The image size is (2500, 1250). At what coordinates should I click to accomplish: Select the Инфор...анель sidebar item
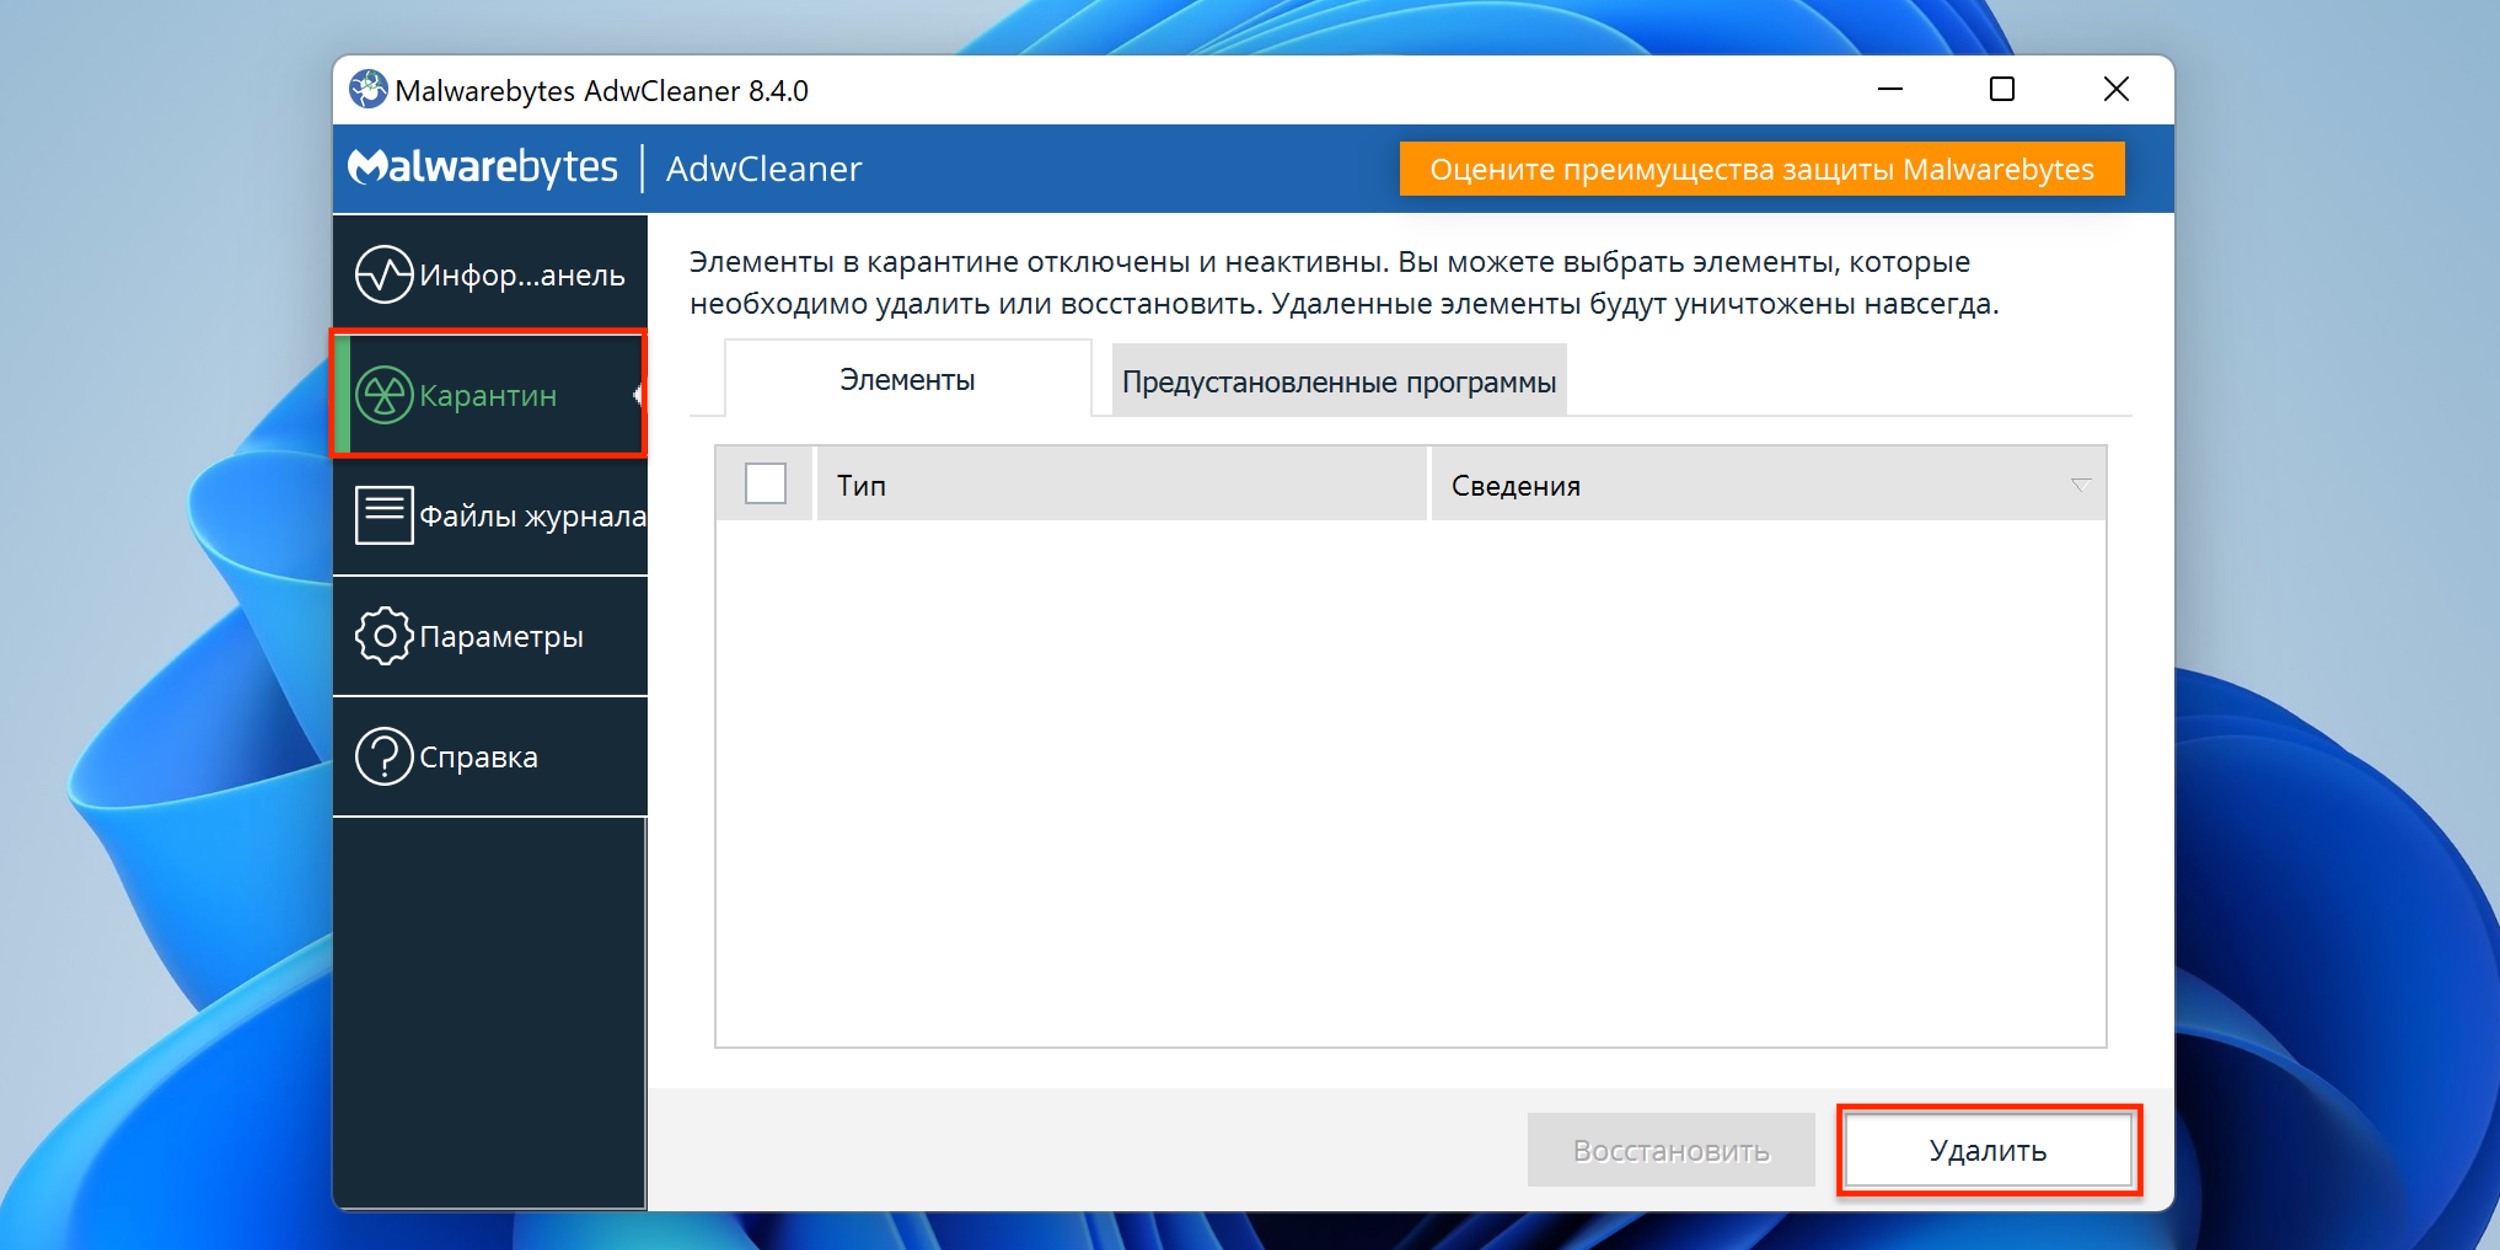coord(490,274)
